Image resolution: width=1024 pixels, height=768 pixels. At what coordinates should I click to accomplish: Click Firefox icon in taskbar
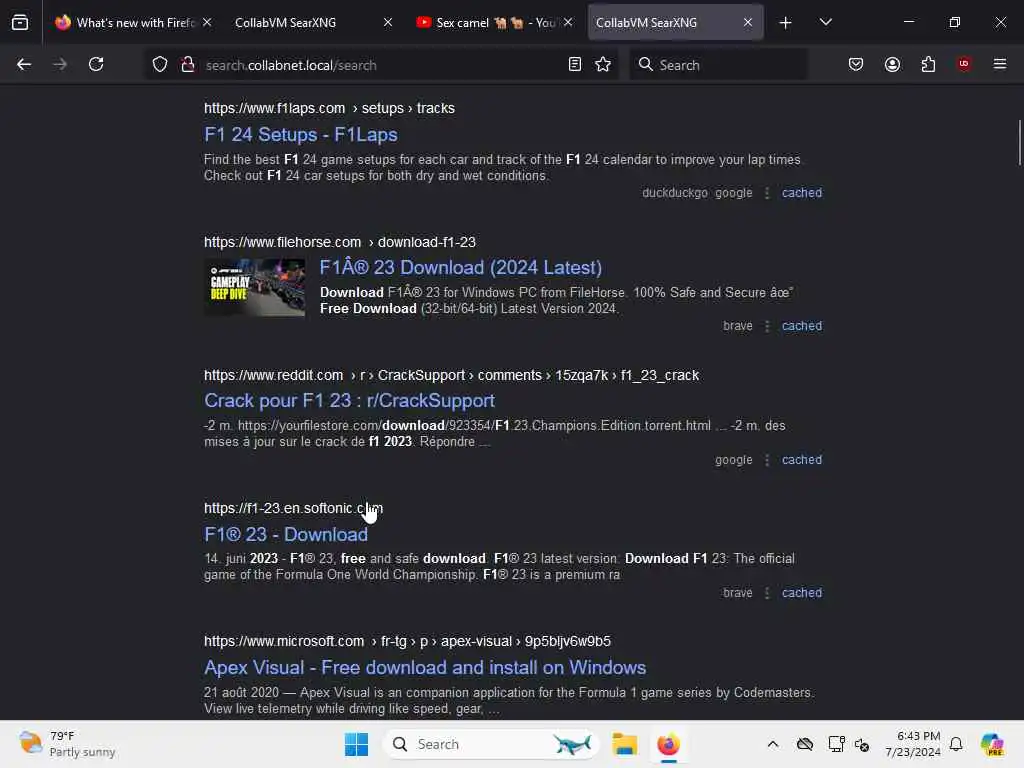668,744
